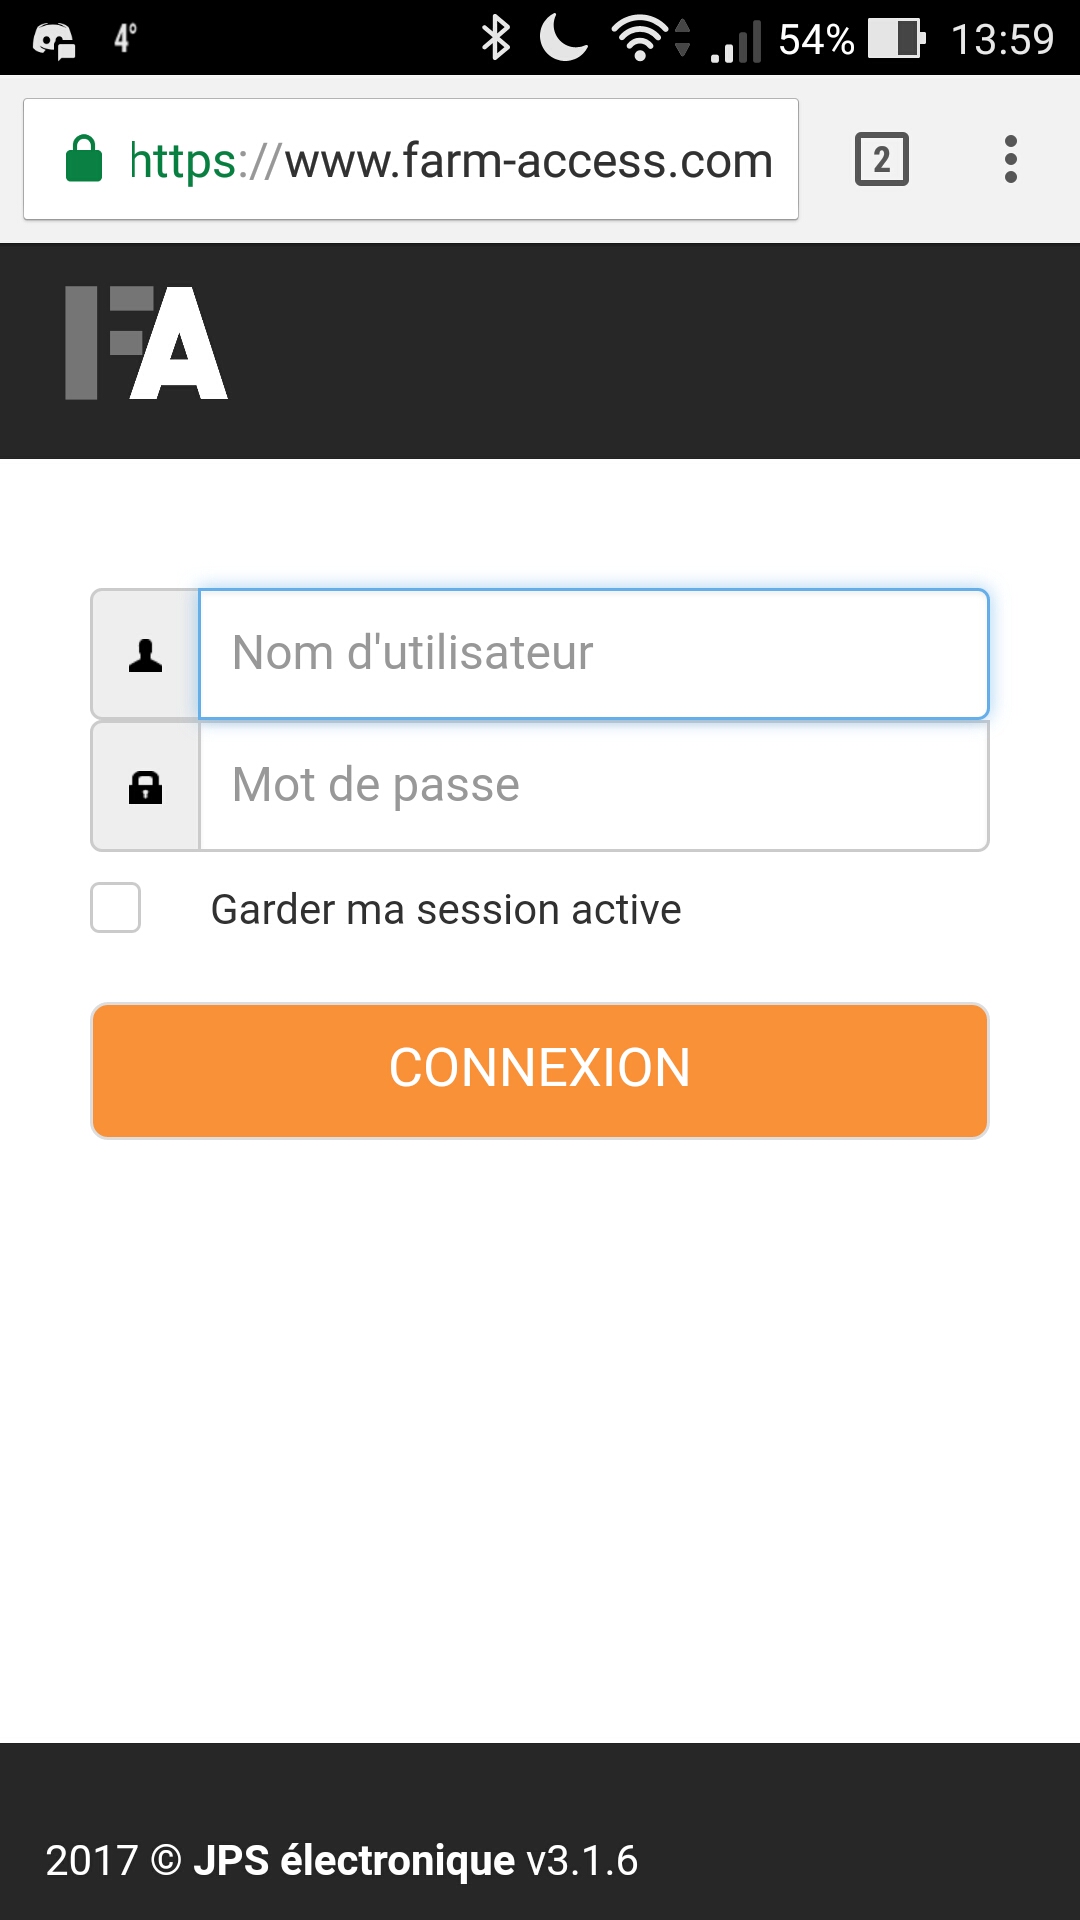Click the orange CONNEXION button
Image resolution: width=1080 pixels, height=1920 pixels.
point(540,1071)
